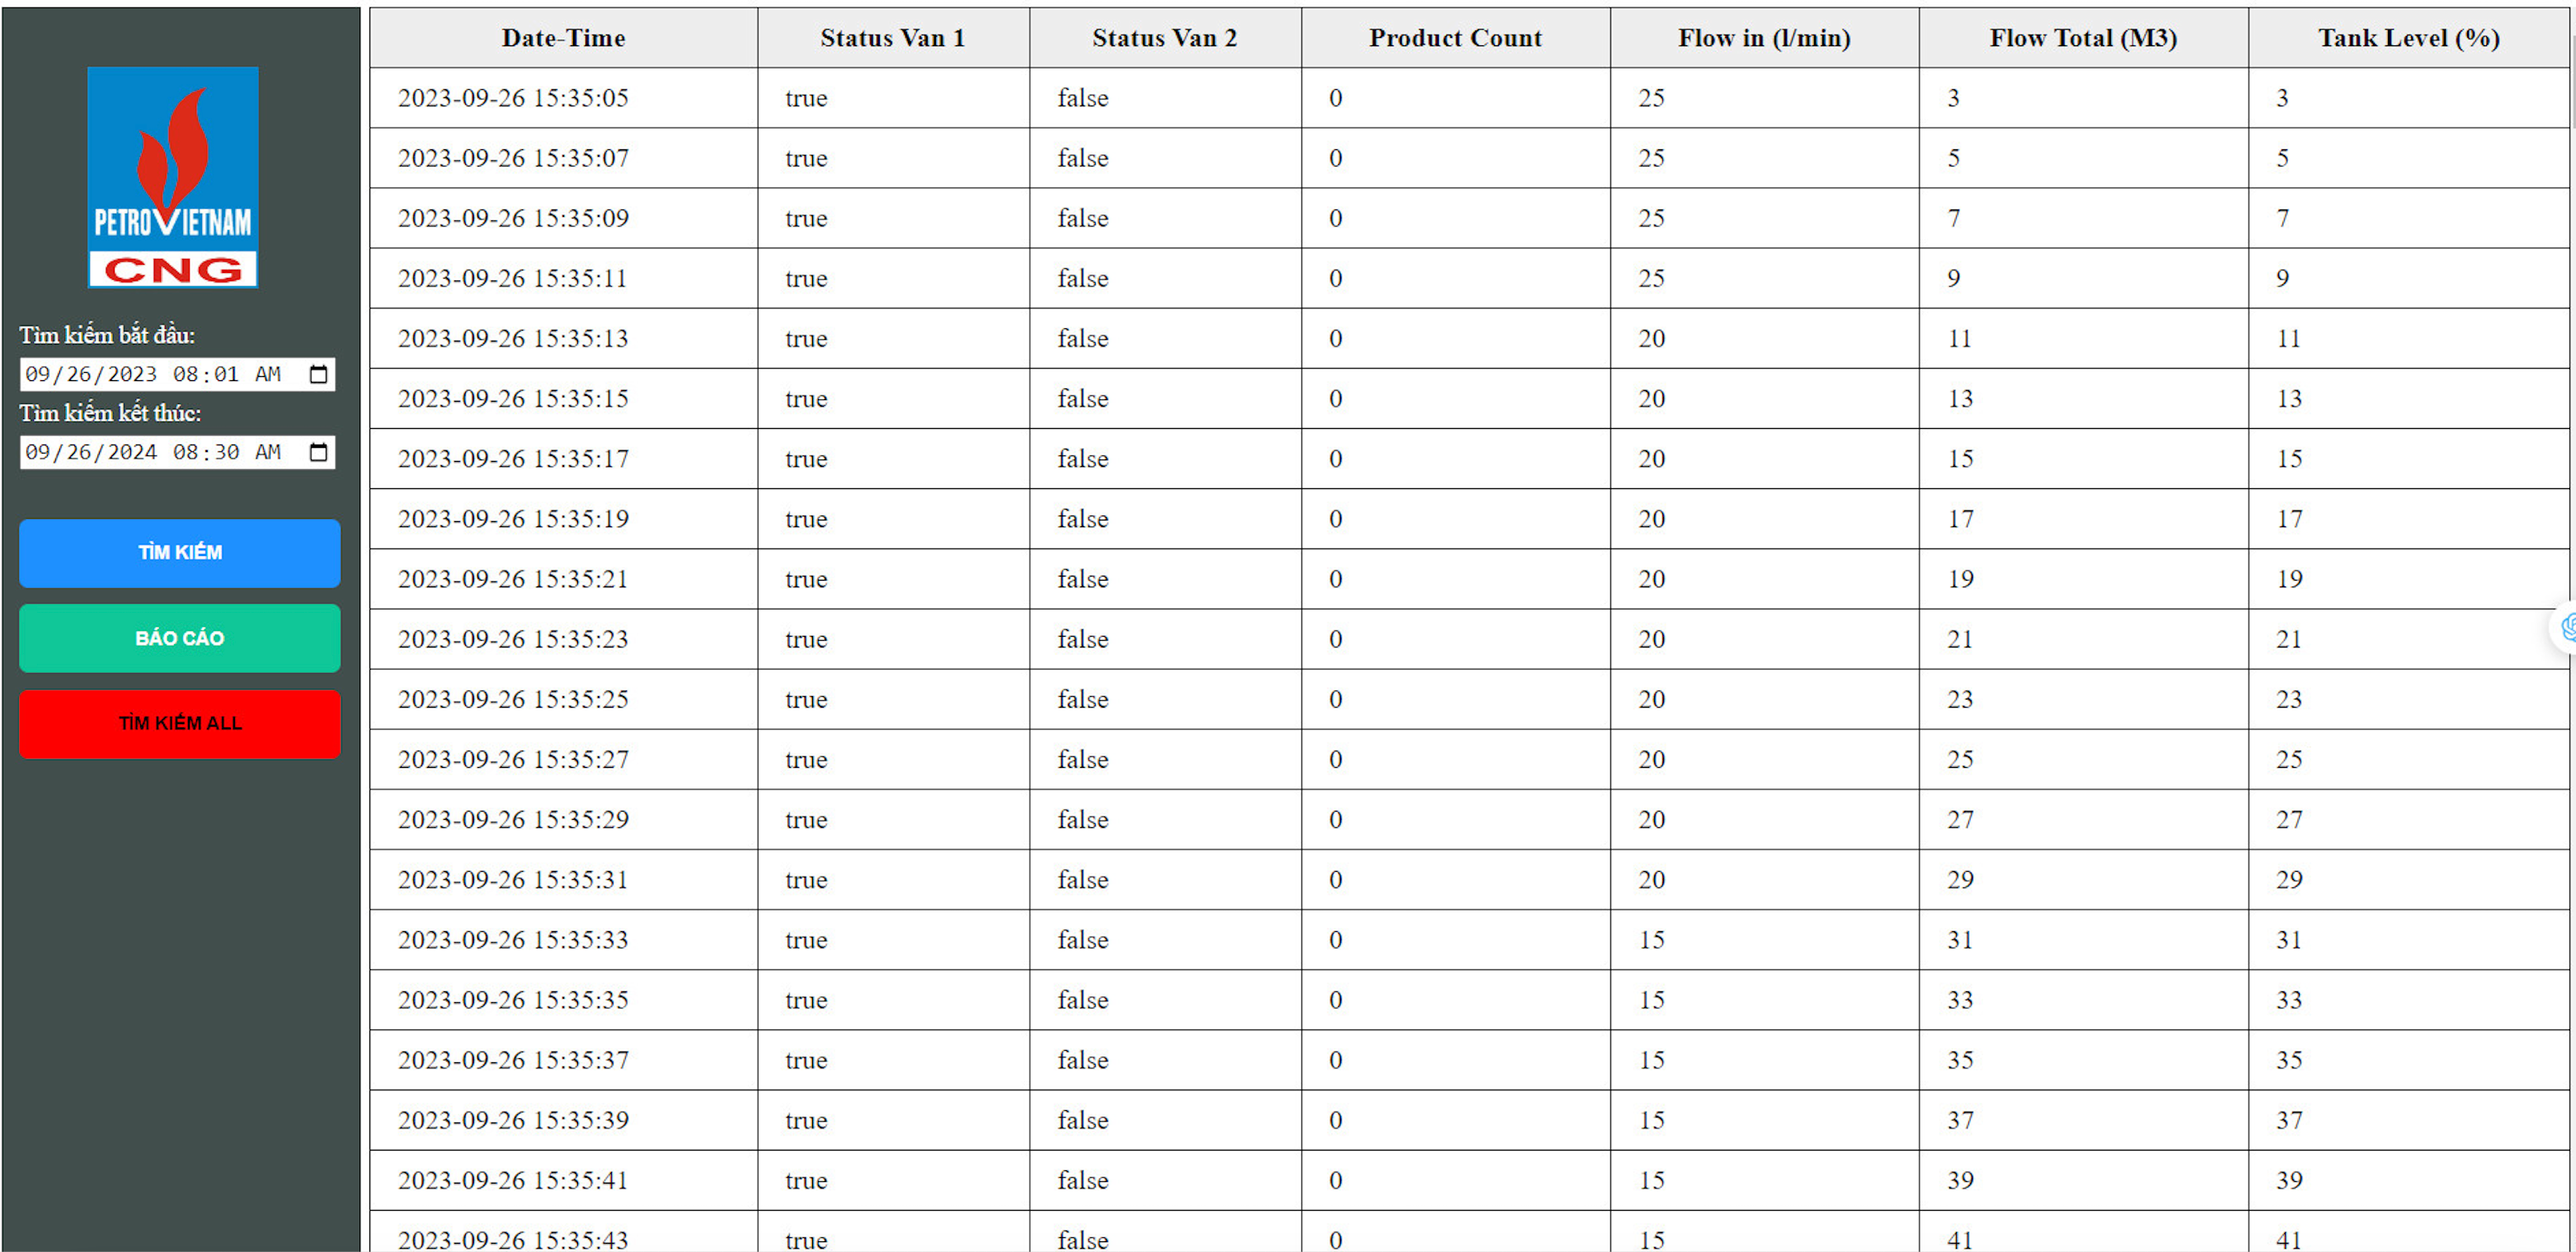
Task: Click the Tank Level (%) header
Action: tap(2409, 38)
